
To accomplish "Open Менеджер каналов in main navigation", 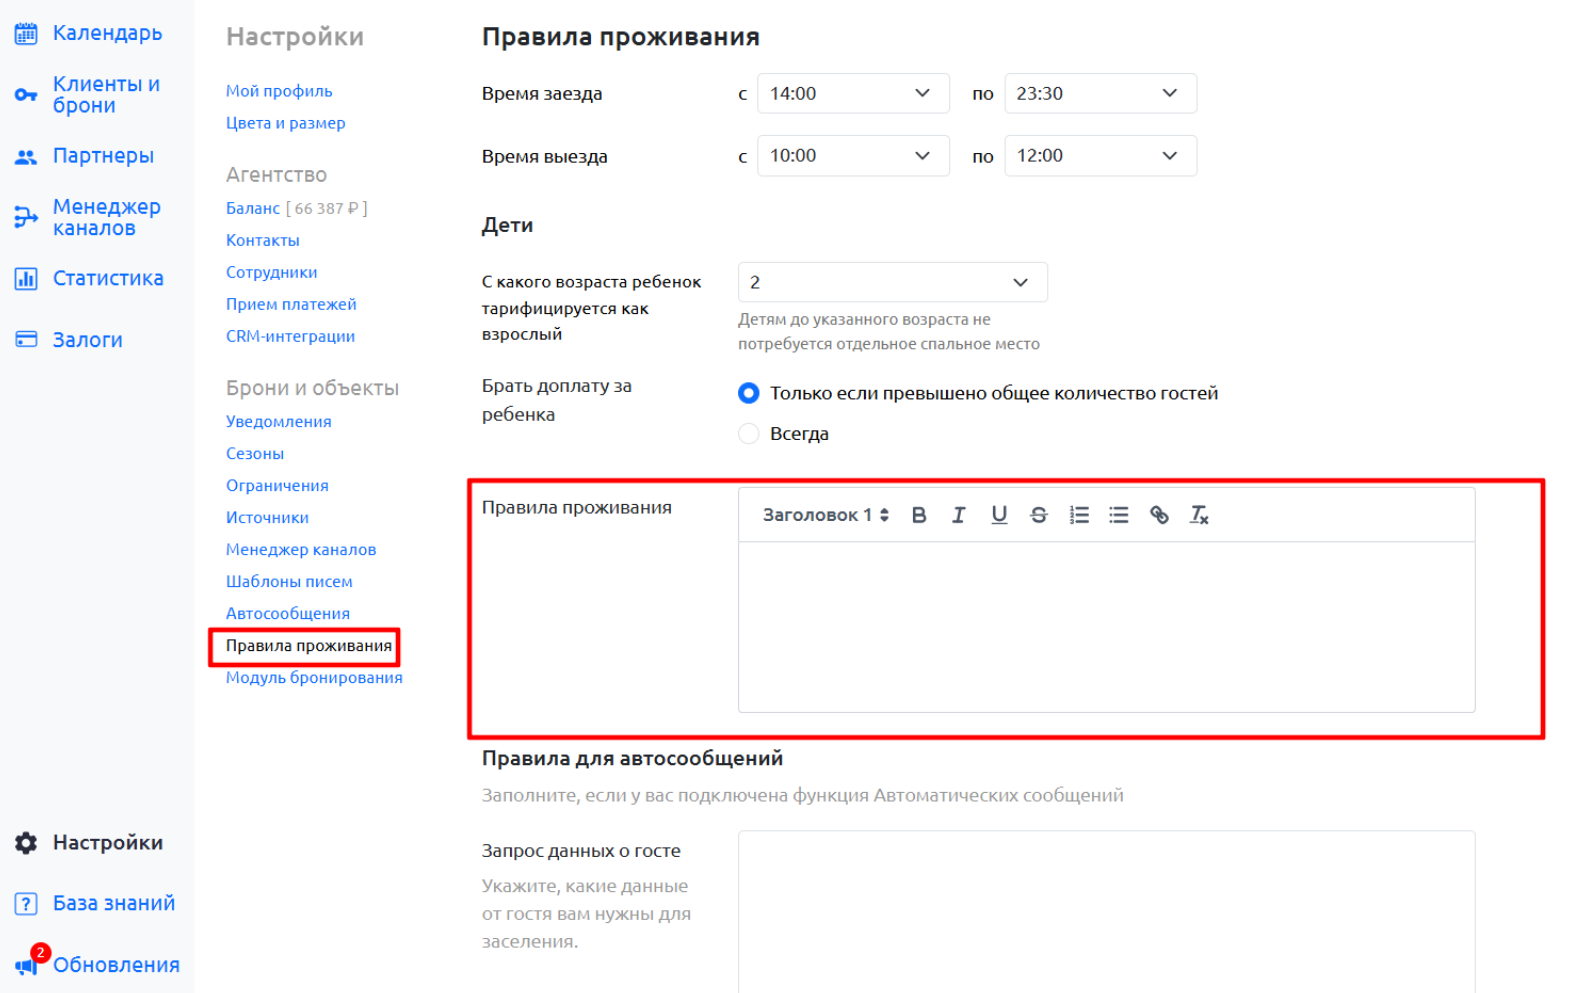I will (x=106, y=217).
